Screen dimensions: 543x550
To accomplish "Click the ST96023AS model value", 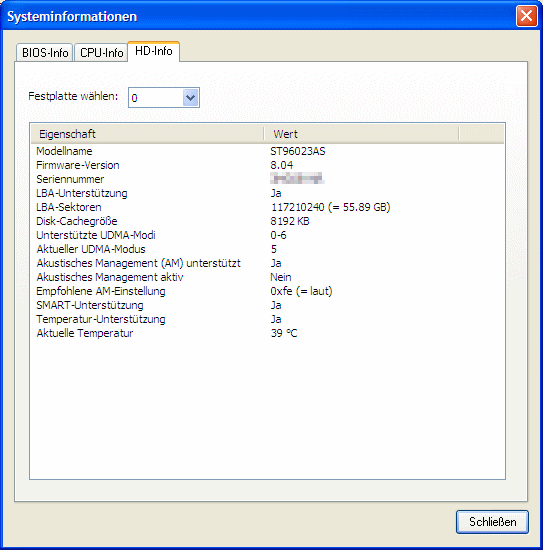I will [x=298, y=151].
